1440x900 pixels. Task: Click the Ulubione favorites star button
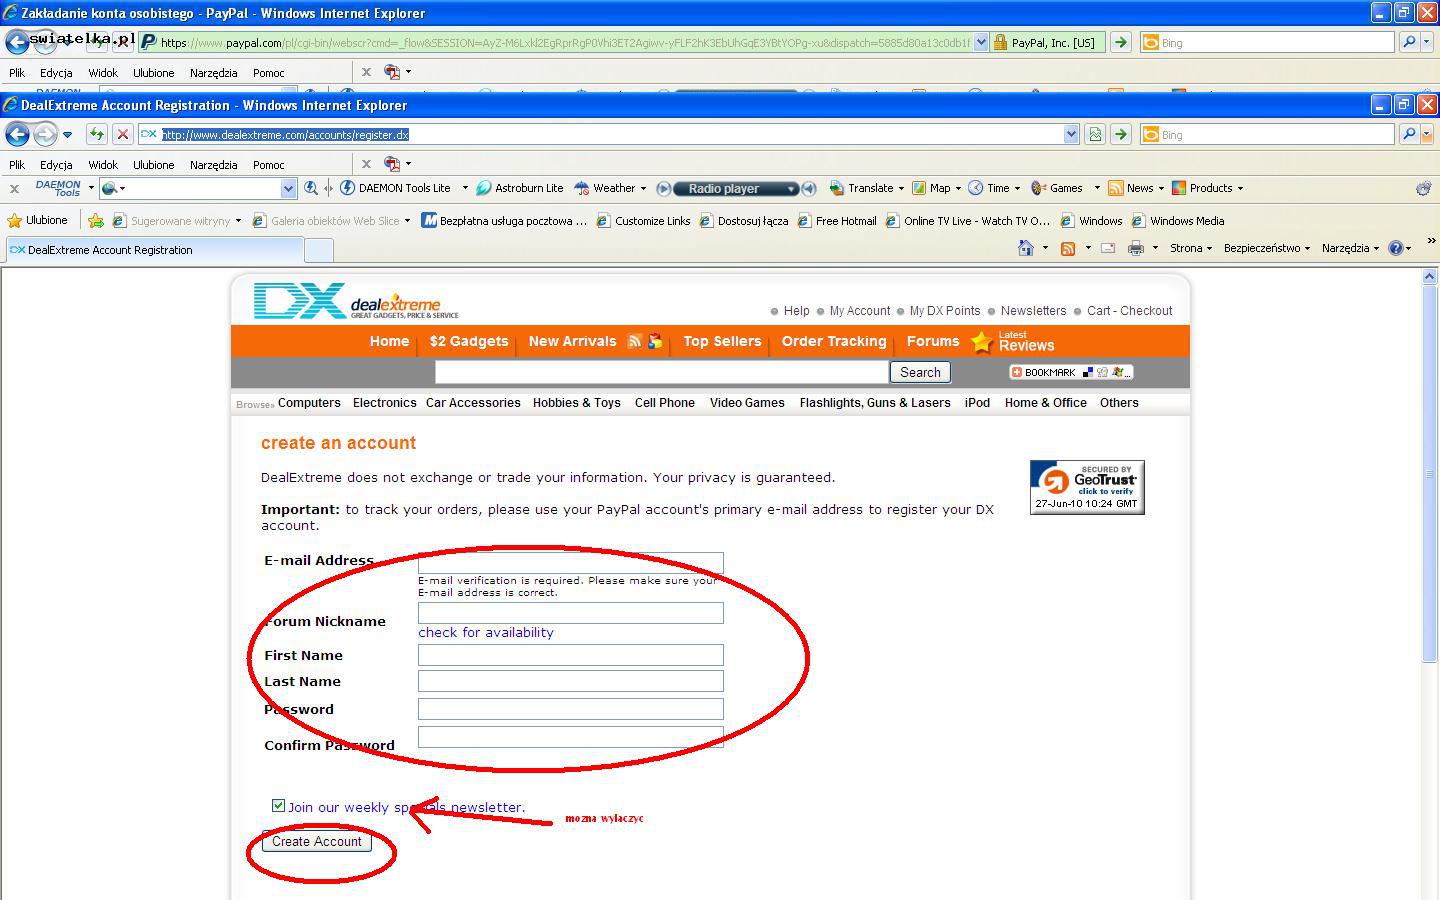37,220
